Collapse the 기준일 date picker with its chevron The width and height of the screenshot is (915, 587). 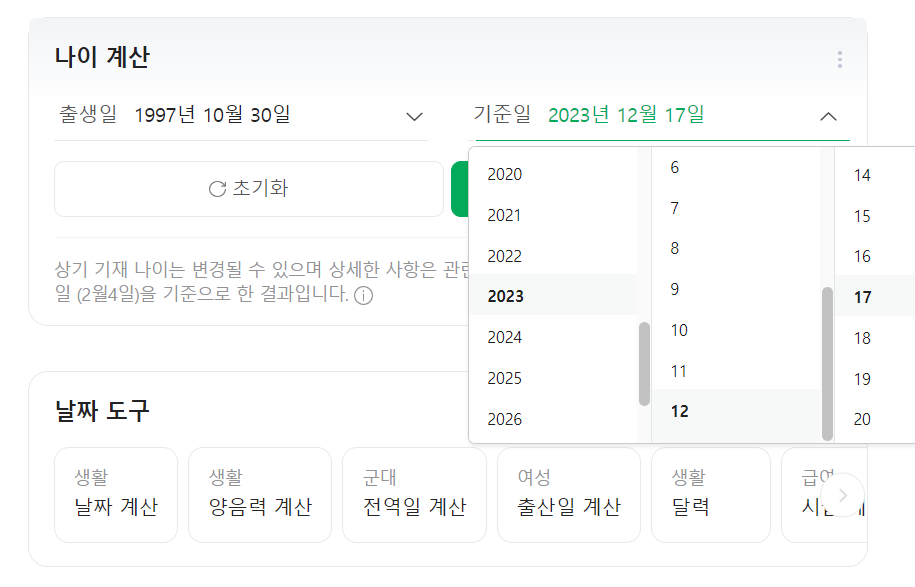point(828,115)
